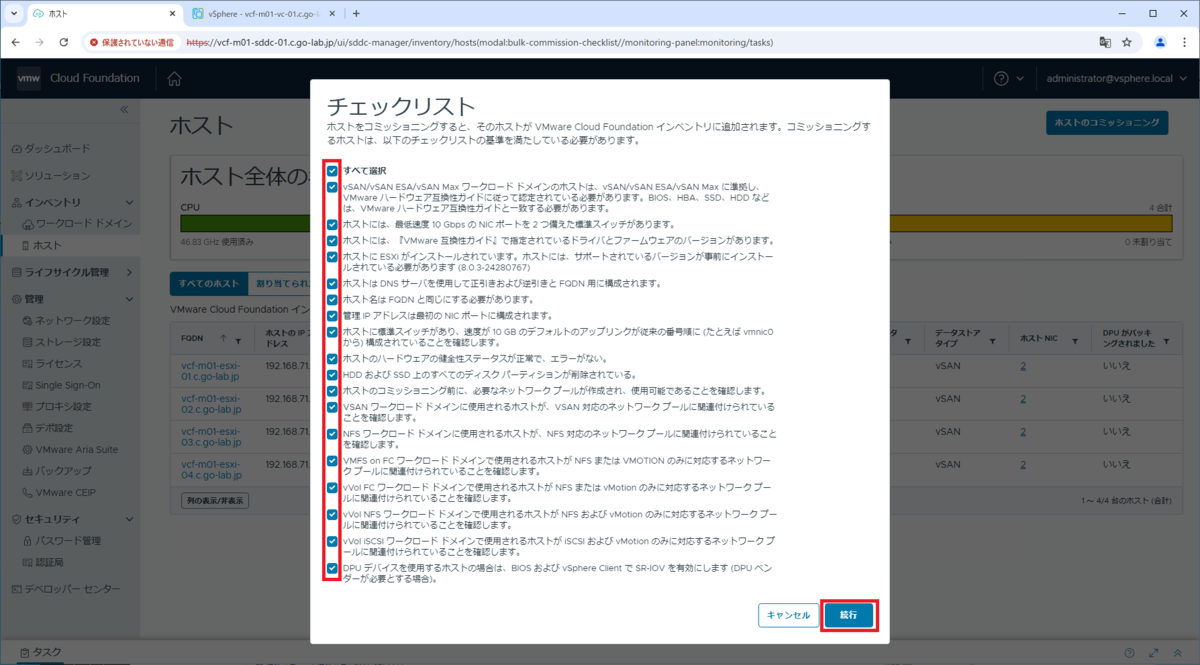This screenshot has height=665, width=1200.
Task: Sort the table by FQDN column header
Action: (x=192, y=339)
